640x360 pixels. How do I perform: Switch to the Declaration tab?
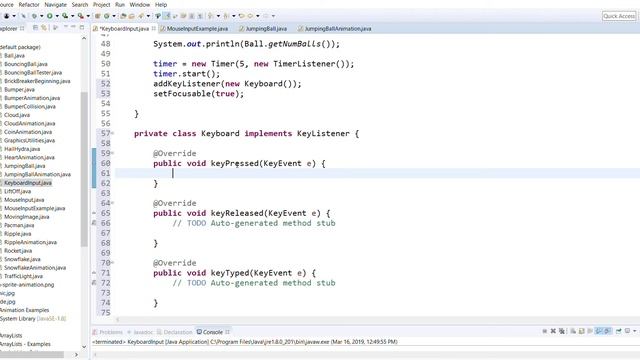pyautogui.click(x=174, y=332)
